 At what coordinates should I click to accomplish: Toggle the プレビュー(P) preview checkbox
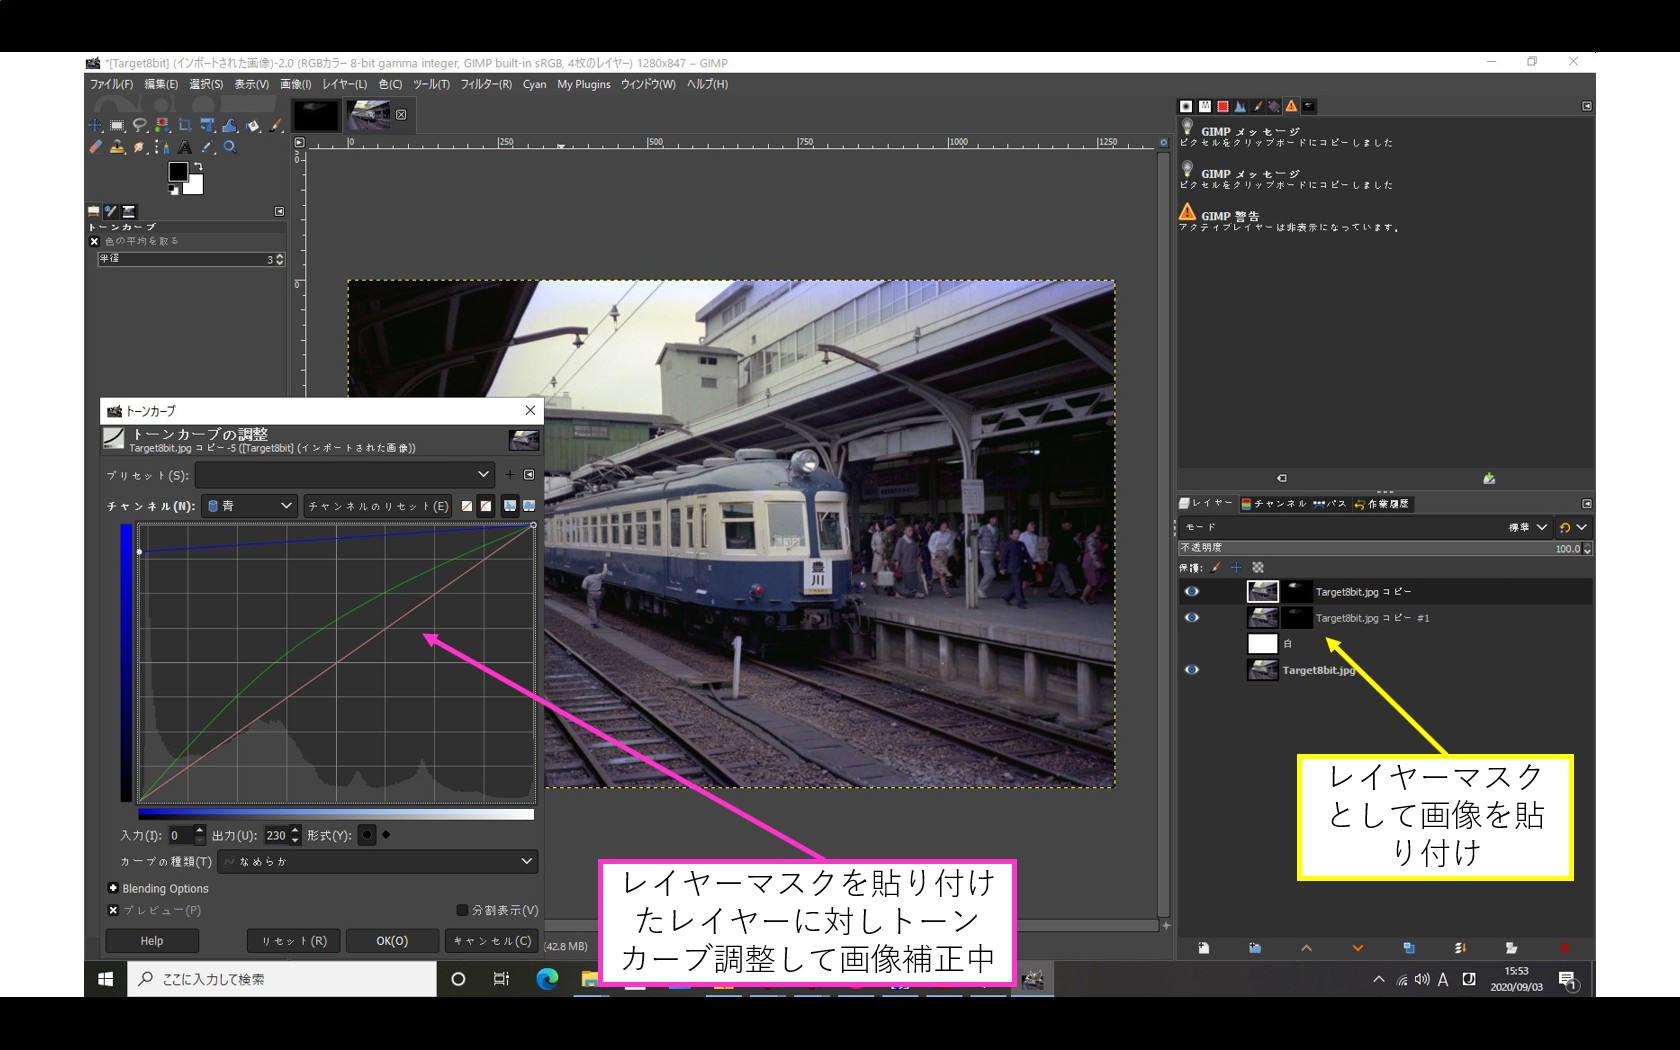coord(113,910)
